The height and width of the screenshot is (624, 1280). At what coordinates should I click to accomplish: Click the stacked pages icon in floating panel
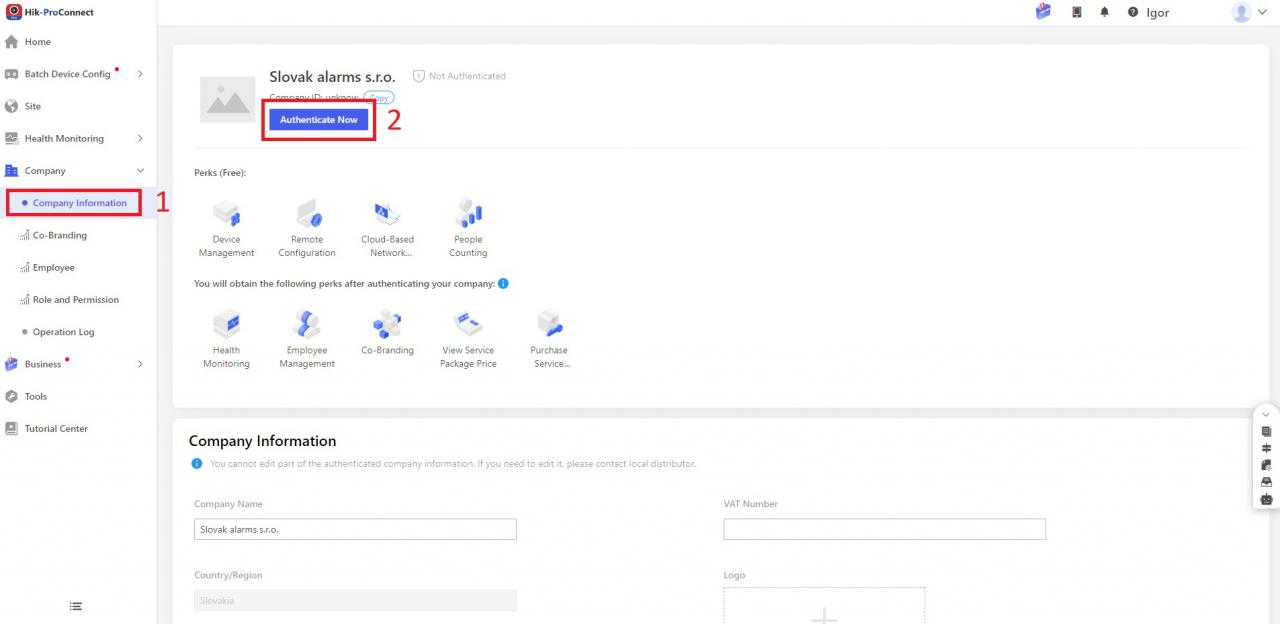point(1266,431)
